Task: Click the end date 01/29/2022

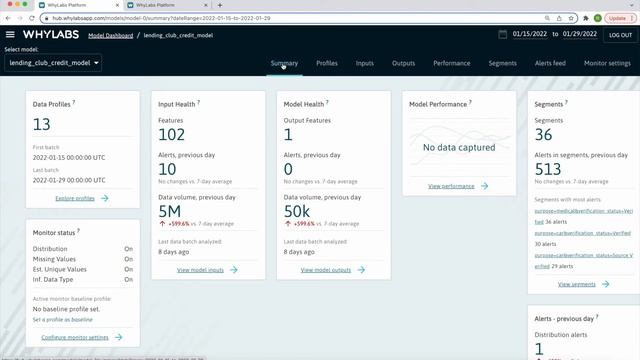Action: pyautogui.click(x=580, y=34)
